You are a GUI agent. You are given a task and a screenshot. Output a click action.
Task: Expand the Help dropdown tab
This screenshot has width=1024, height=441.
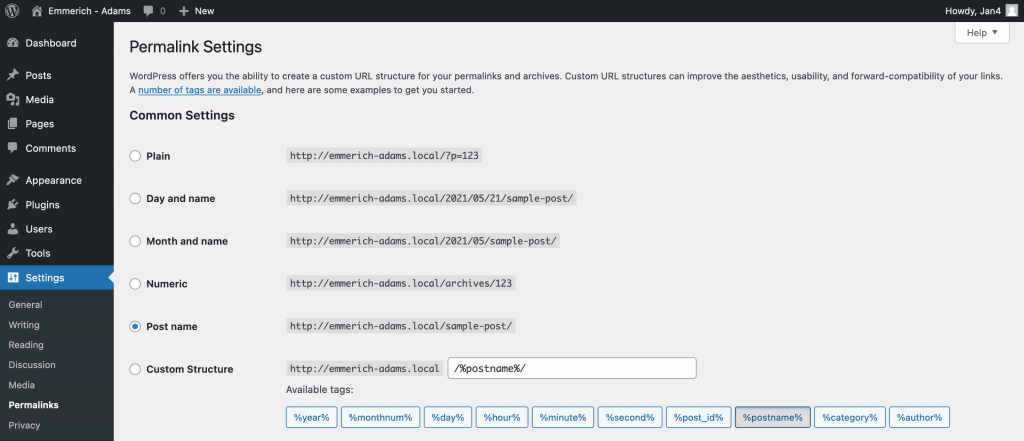click(982, 33)
